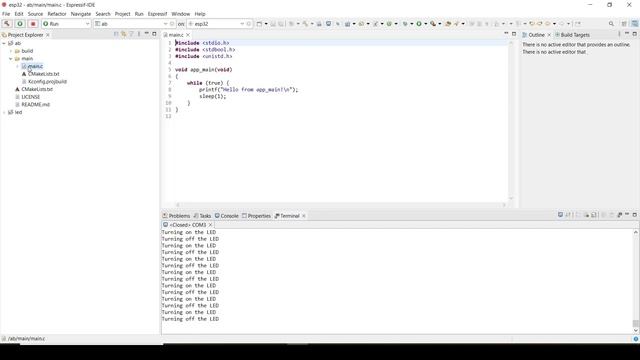The image size is (640, 360).
Task: Close the Closed COM3 terminal tab
Action: pyautogui.click(x=211, y=225)
